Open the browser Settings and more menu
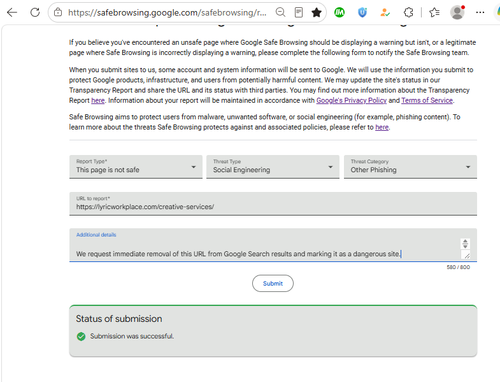Viewport: 500px width, 382px height. [480, 13]
